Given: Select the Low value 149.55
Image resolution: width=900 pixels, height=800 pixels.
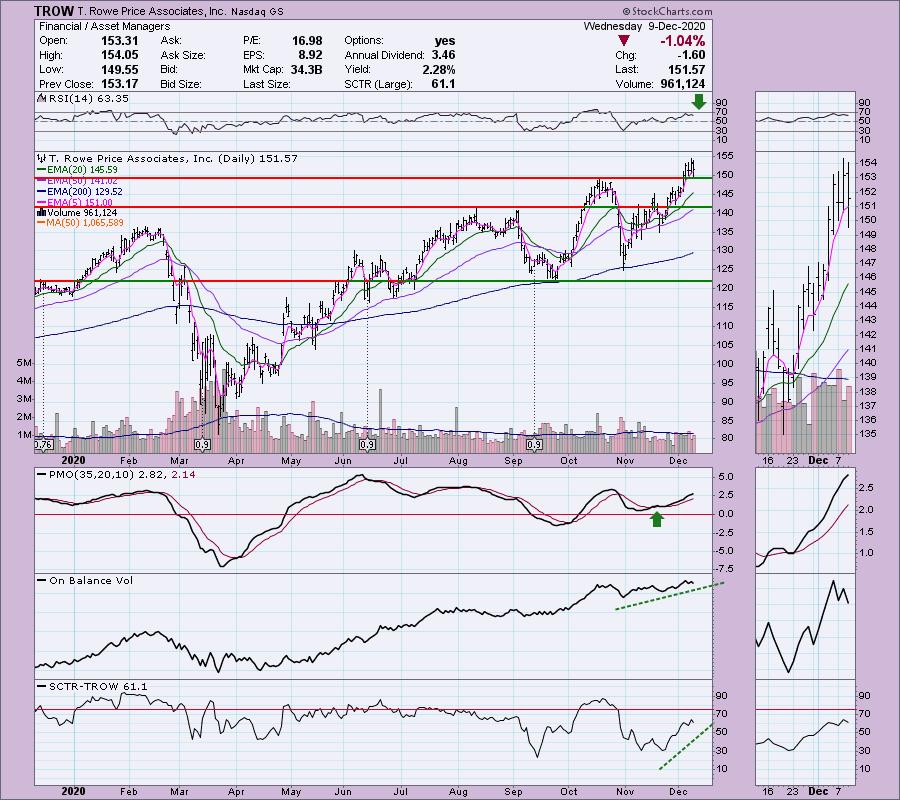Looking at the screenshot, I should click(119, 69).
